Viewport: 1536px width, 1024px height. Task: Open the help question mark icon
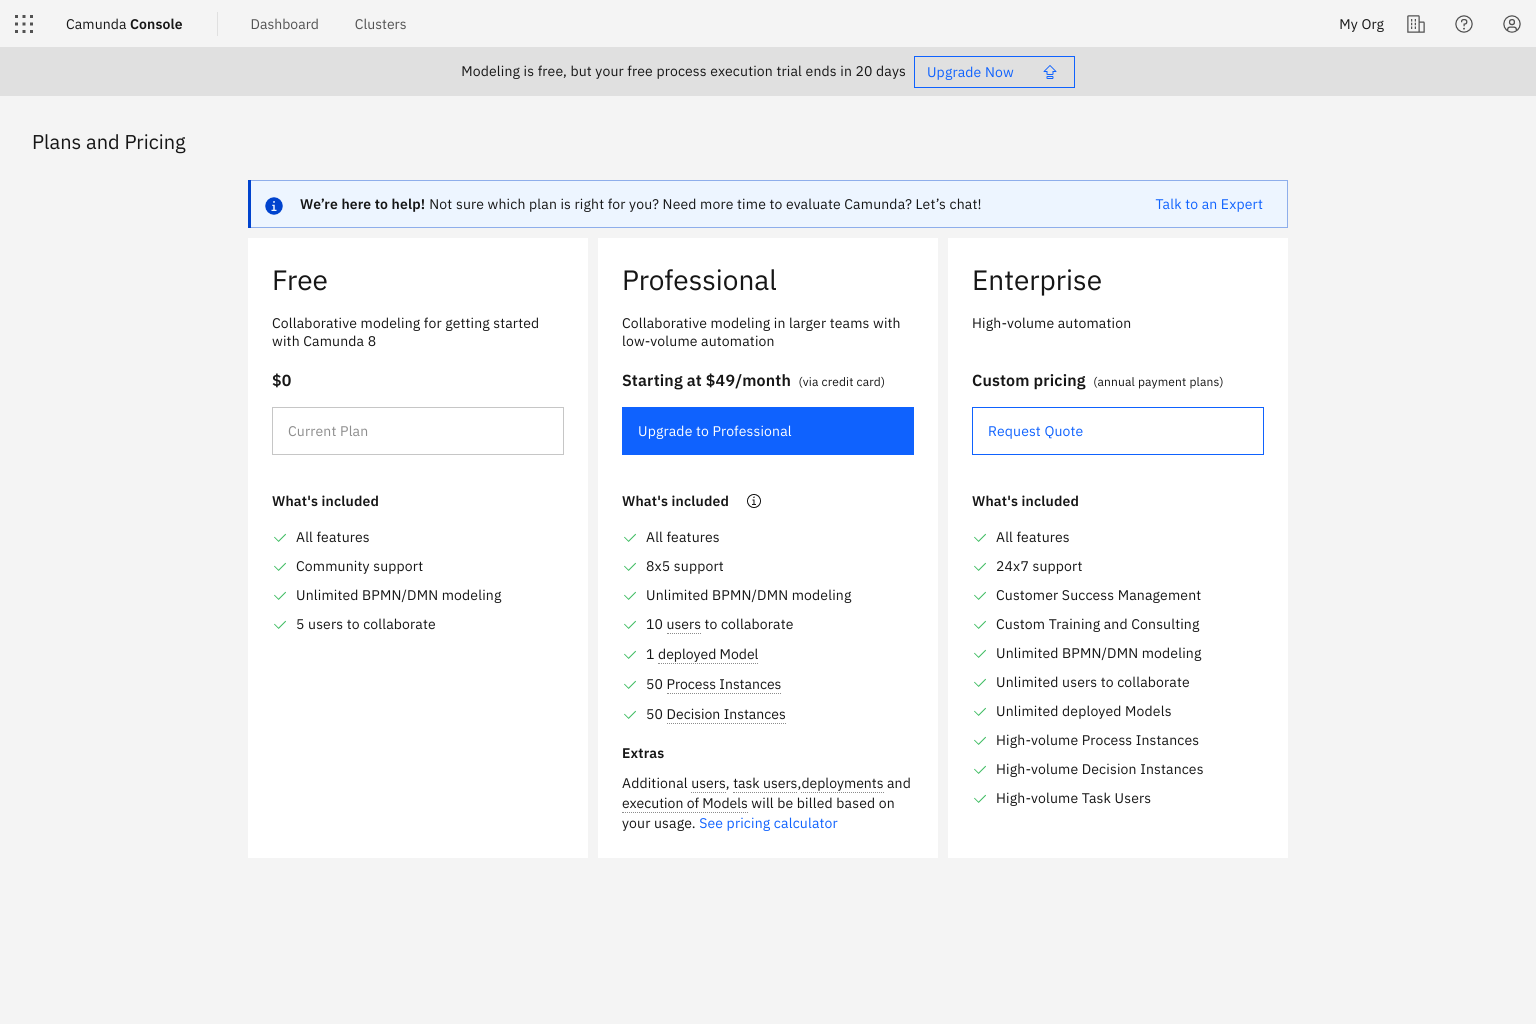[1464, 24]
